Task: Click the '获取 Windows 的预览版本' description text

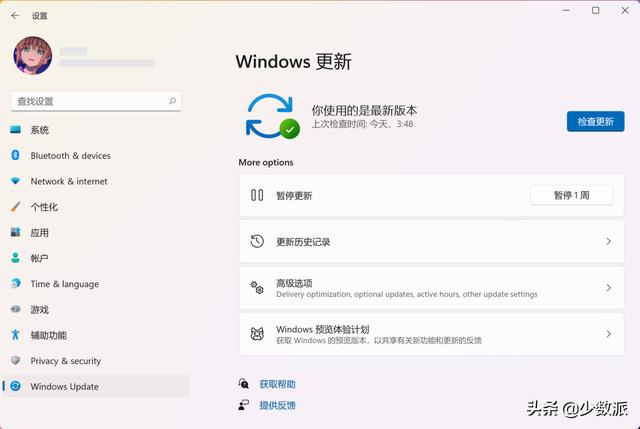Action: click(379, 340)
